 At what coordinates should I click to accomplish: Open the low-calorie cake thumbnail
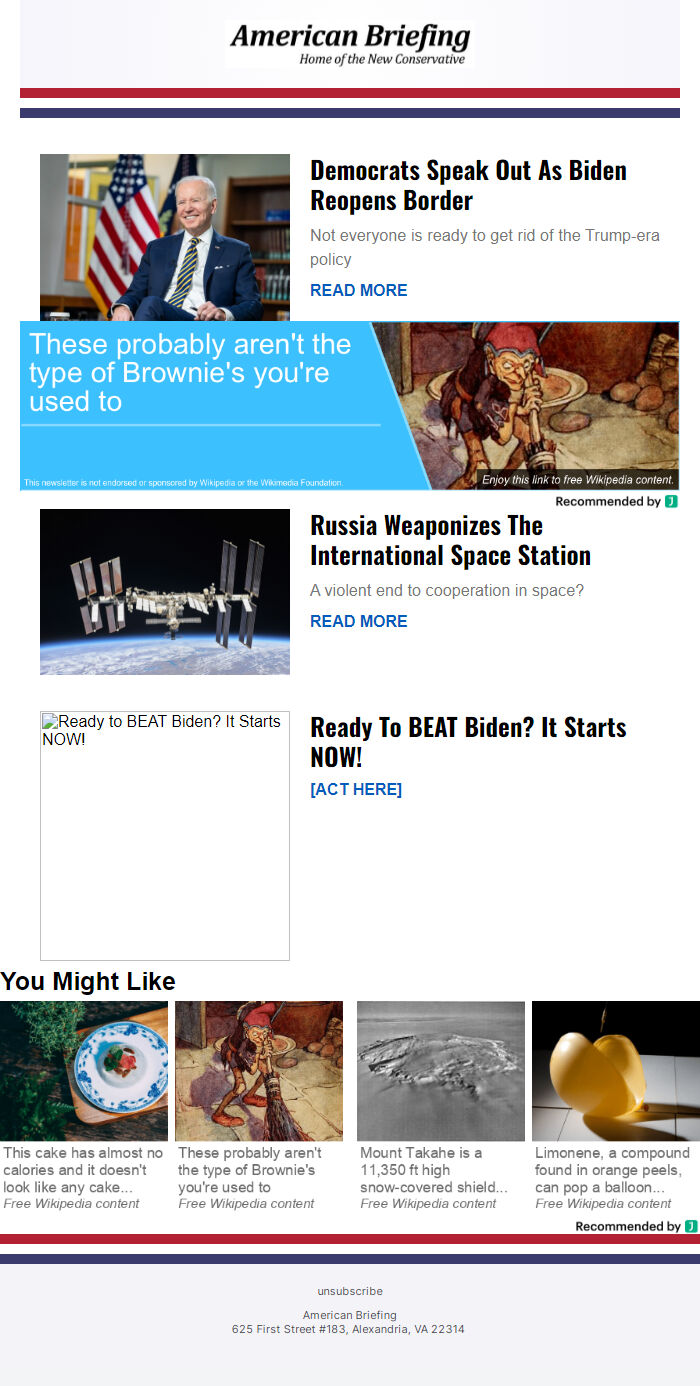tap(84, 1071)
